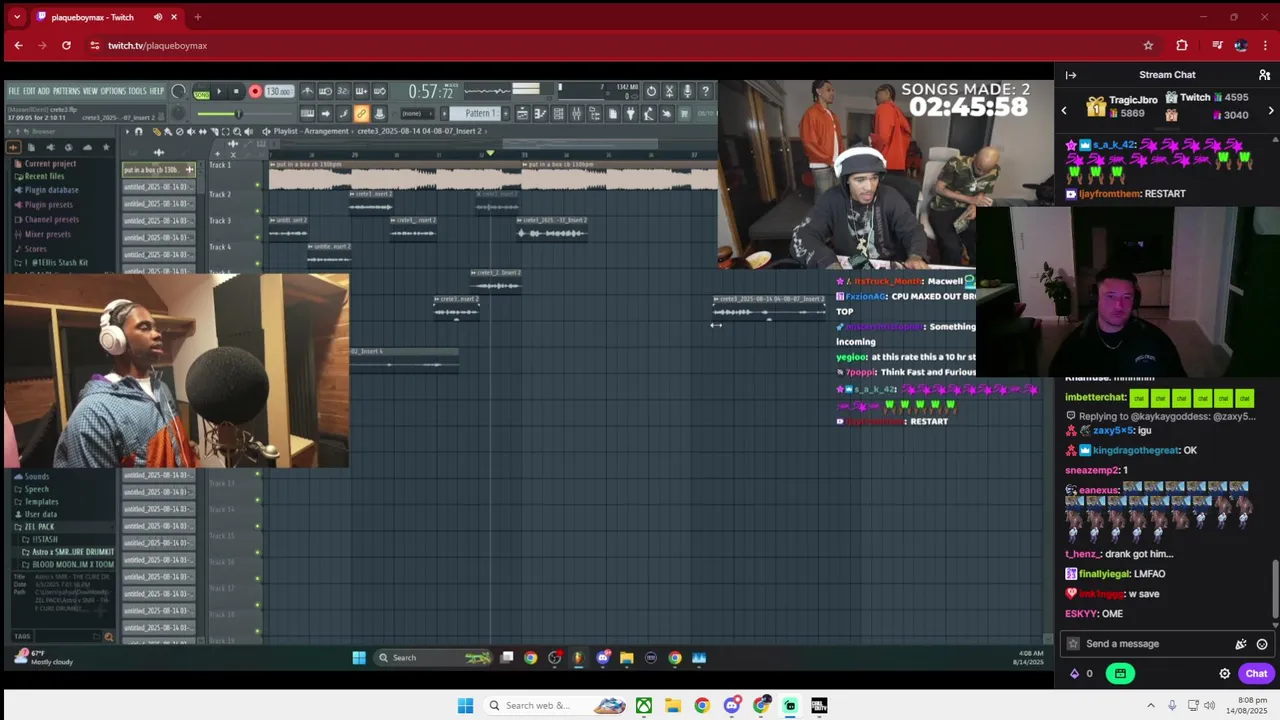Open the (none) selector next to Pattern 1

click(x=418, y=113)
